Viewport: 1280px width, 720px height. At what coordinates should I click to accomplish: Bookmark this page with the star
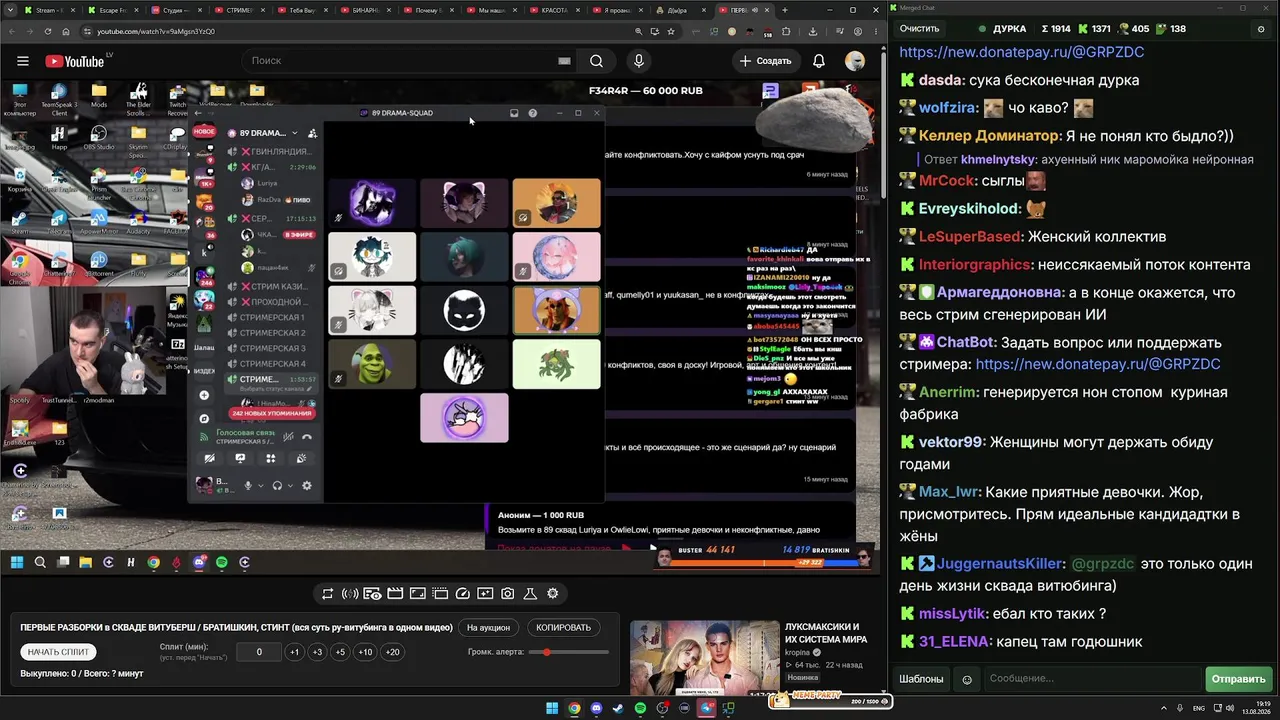pos(672,31)
